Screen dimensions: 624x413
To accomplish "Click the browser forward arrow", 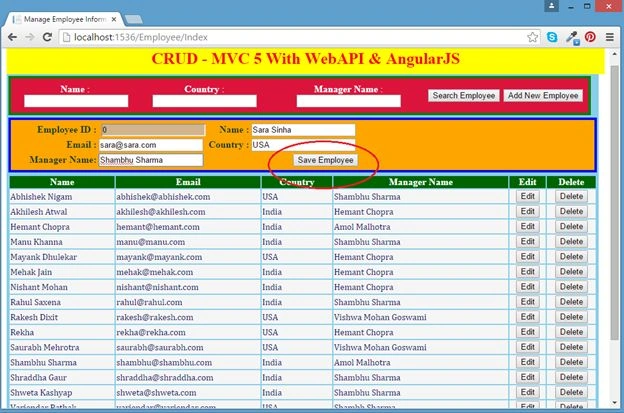I will [30, 37].
